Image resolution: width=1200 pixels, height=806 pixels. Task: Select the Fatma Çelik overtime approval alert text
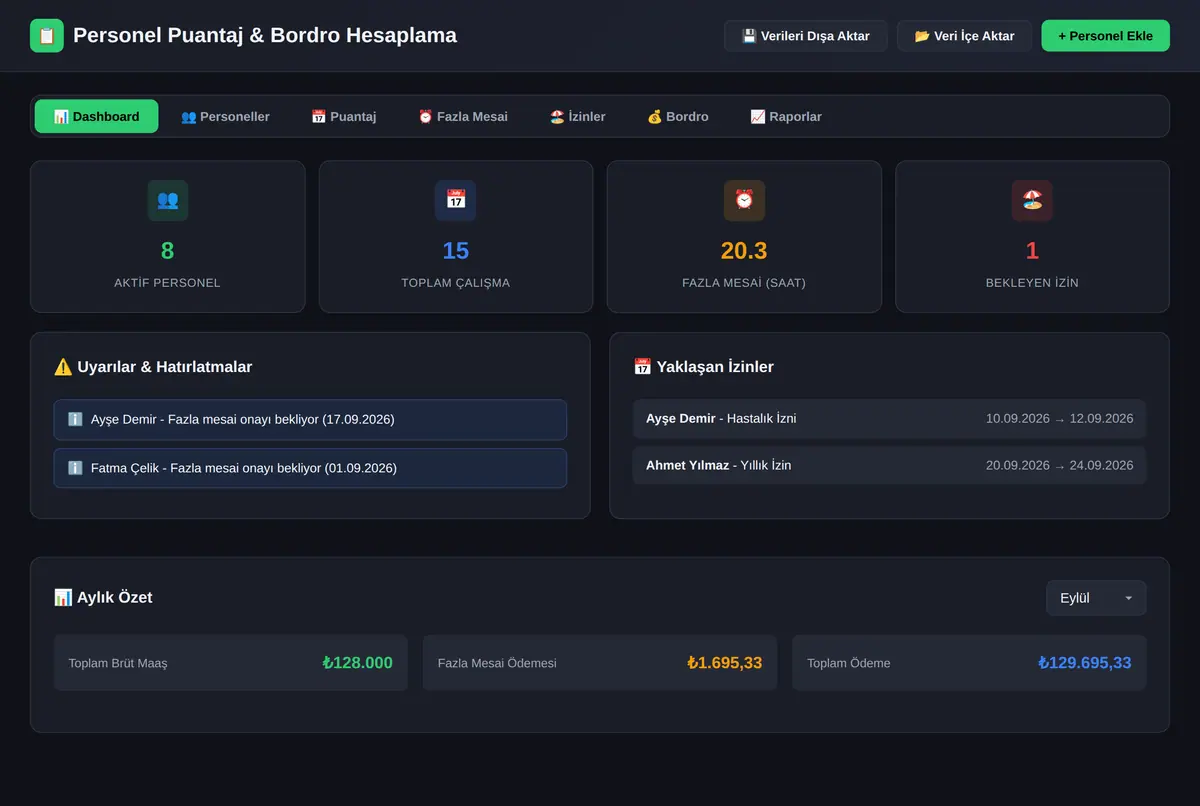[x=244, y=468]
